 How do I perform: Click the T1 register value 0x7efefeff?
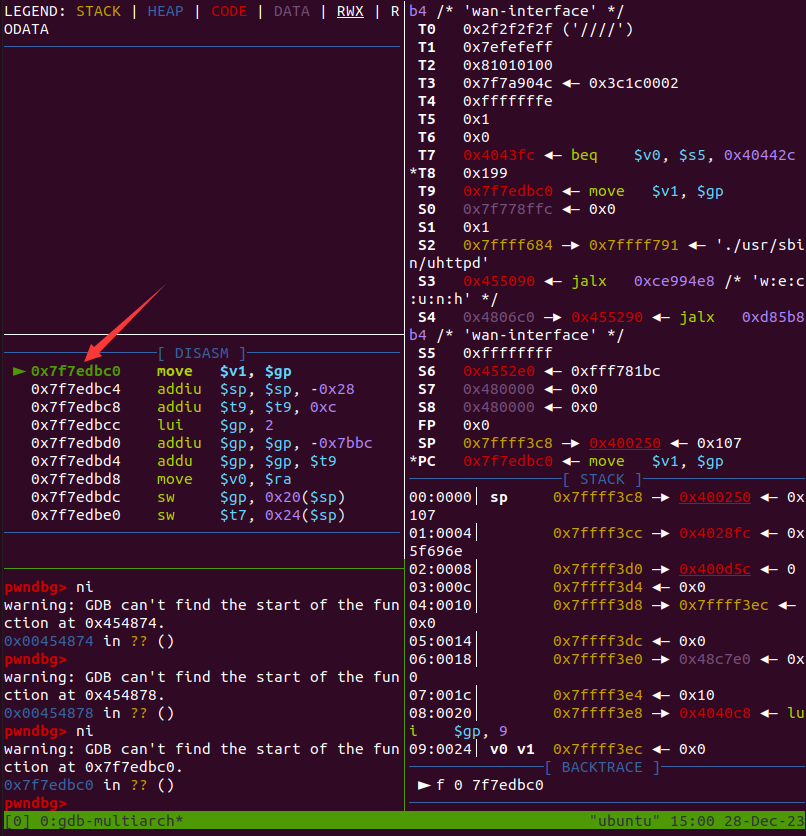tap(507, 47)
